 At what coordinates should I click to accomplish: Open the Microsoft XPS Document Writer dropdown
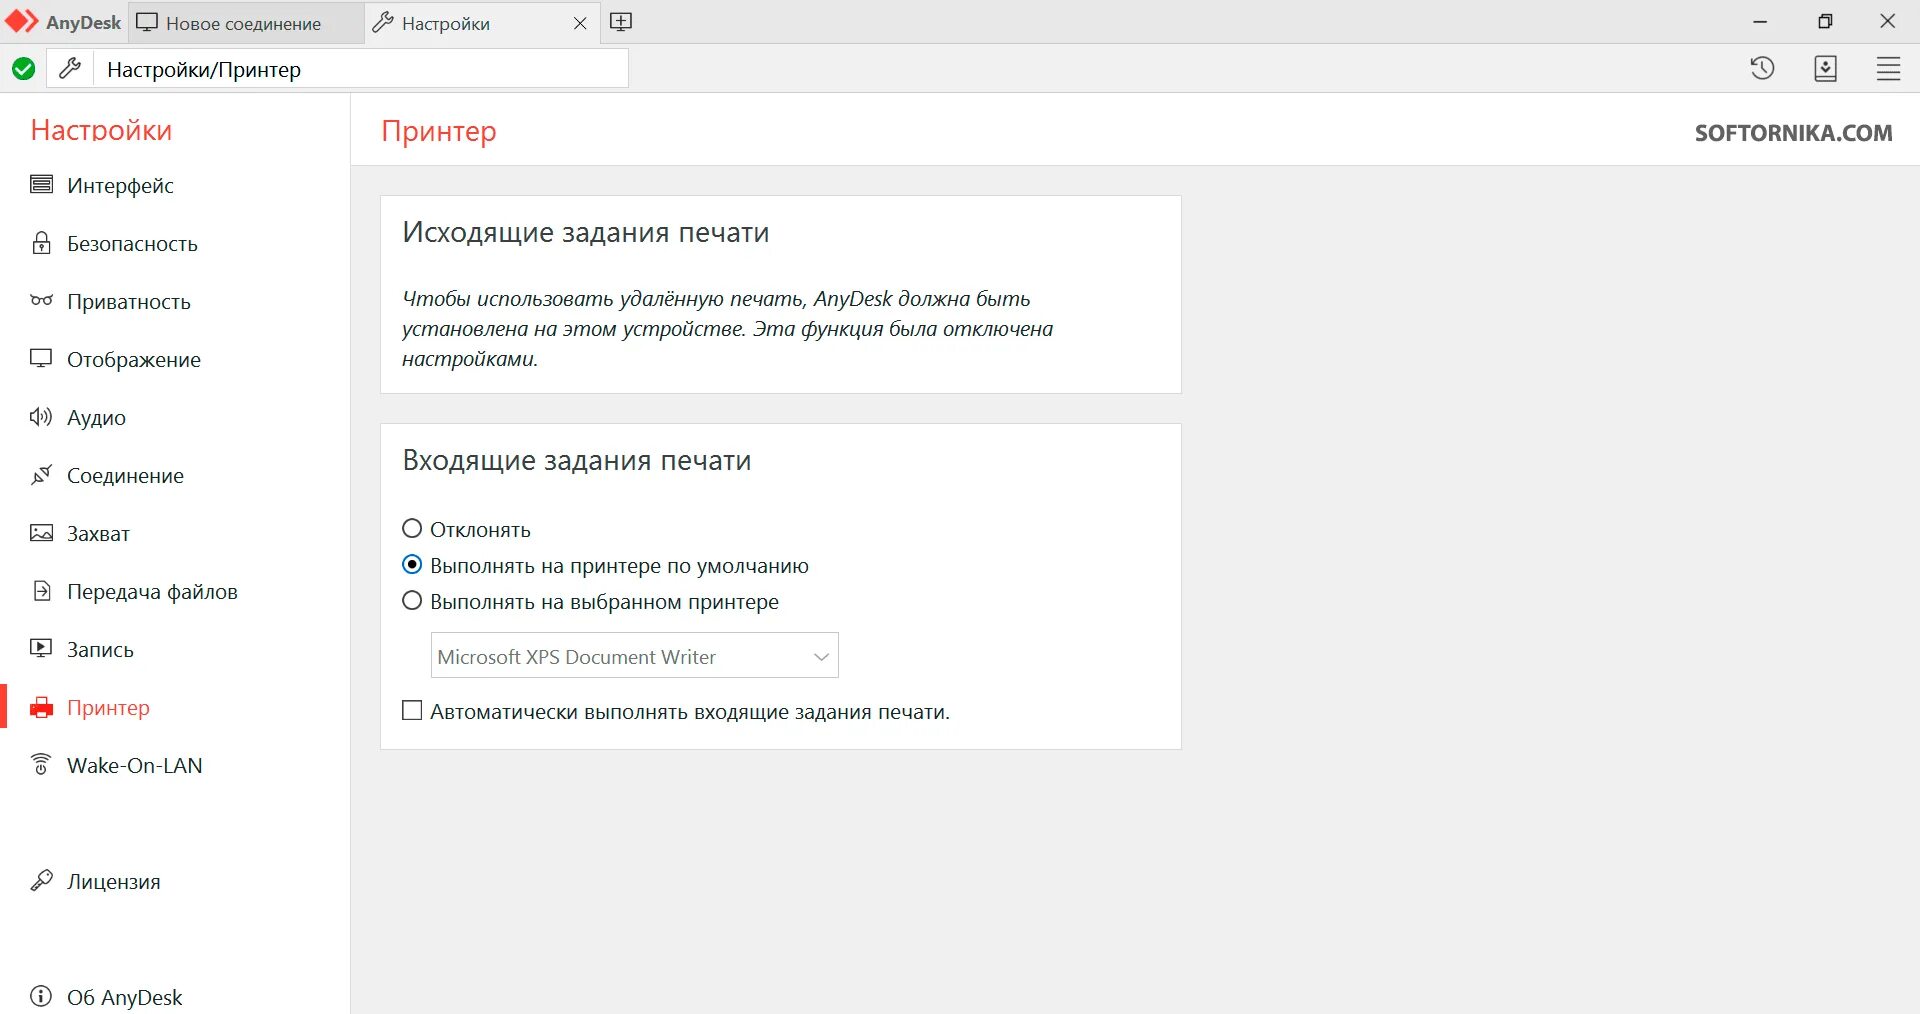634,656
